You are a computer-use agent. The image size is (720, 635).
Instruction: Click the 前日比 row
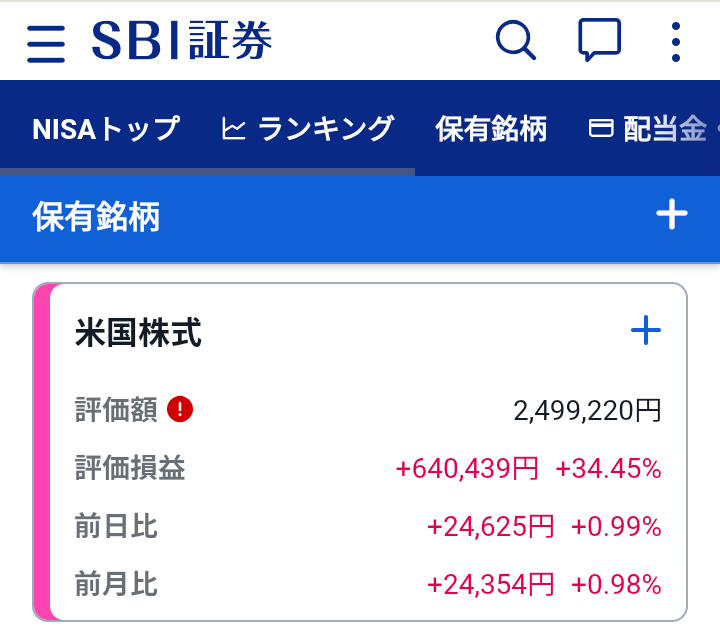368,526
